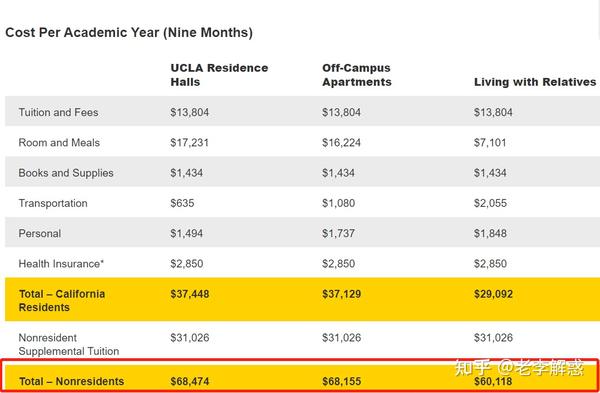Click the $68,474 nonresidents total

[x=190, y=381]
